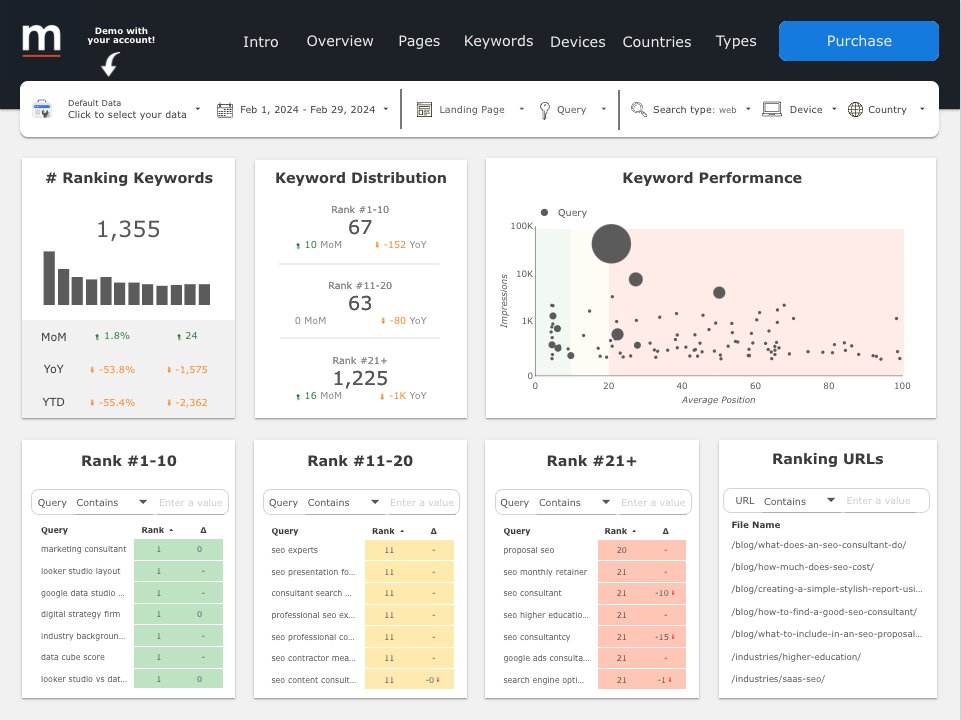Click the m logo in header

pyautogui.click(x=42, y=40)
